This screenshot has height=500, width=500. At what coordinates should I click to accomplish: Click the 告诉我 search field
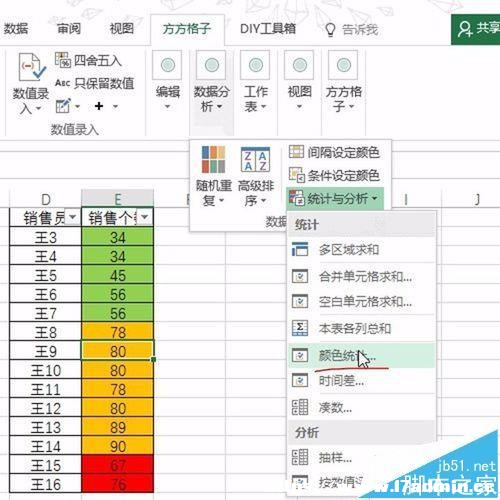click(352, 30)
